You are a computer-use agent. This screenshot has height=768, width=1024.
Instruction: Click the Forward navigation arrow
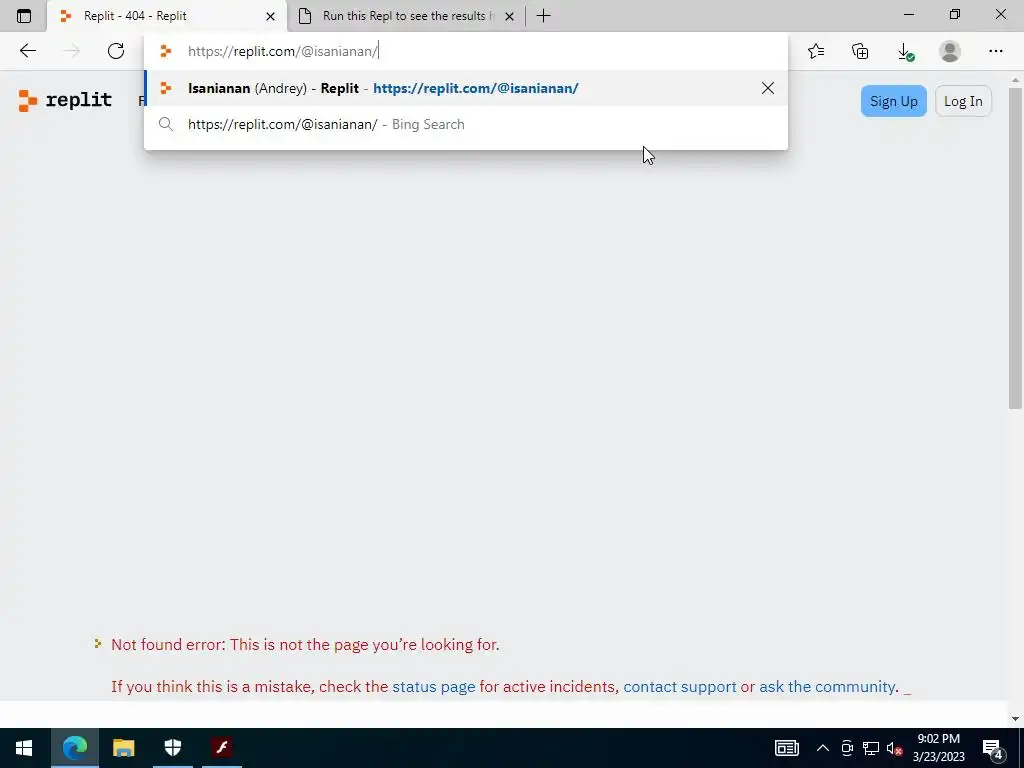pyautogui.click(x=71, y=51)
